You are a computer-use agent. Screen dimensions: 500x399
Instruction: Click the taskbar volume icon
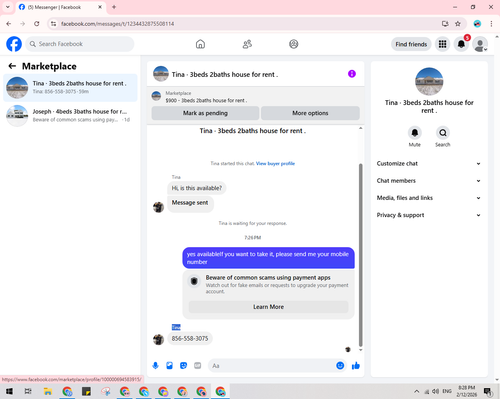pos(435,391)
